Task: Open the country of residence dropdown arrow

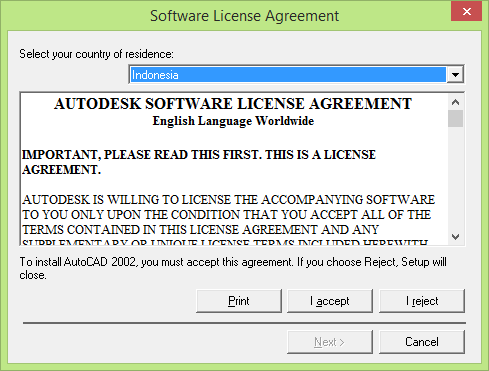Action: click(455, 75)
